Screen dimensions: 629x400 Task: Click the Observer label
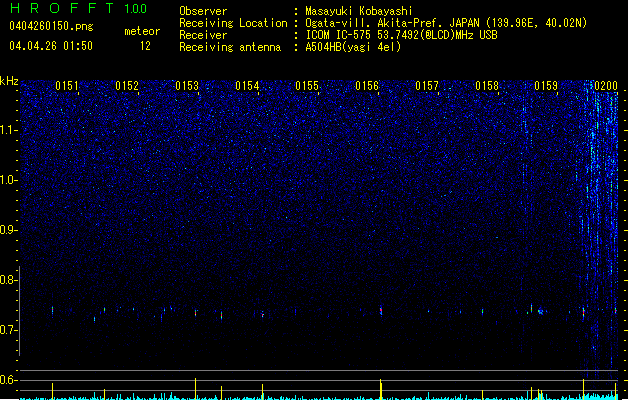pos(203,11)
